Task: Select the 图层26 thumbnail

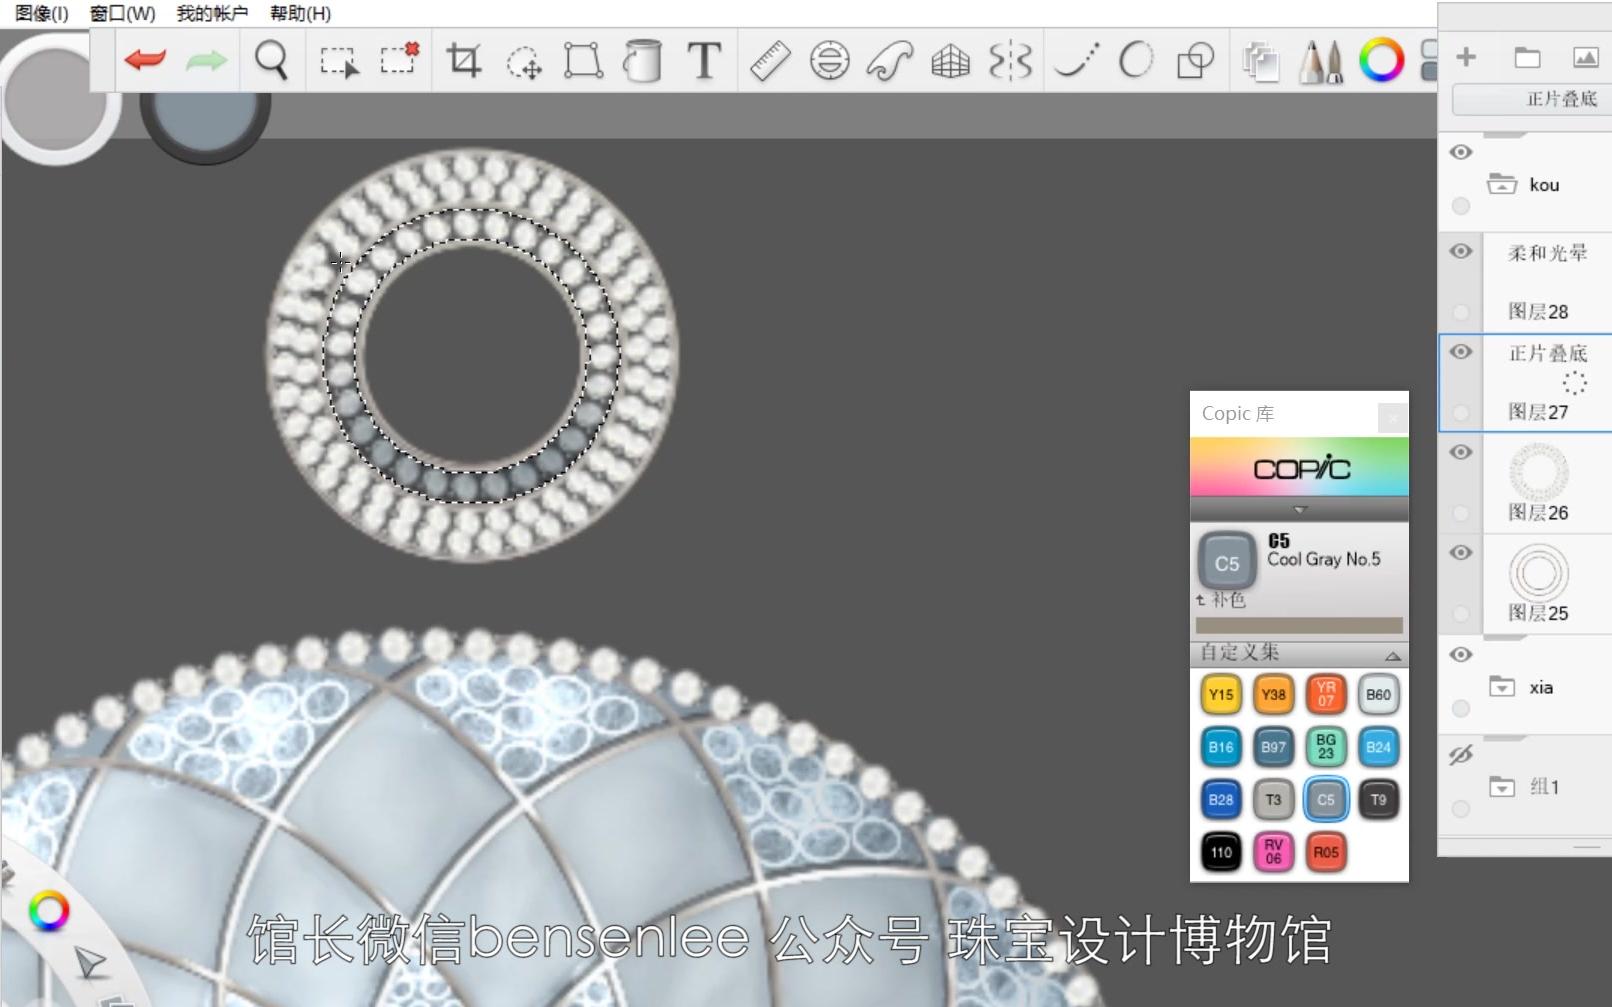Action: (x=1538, y=471)
